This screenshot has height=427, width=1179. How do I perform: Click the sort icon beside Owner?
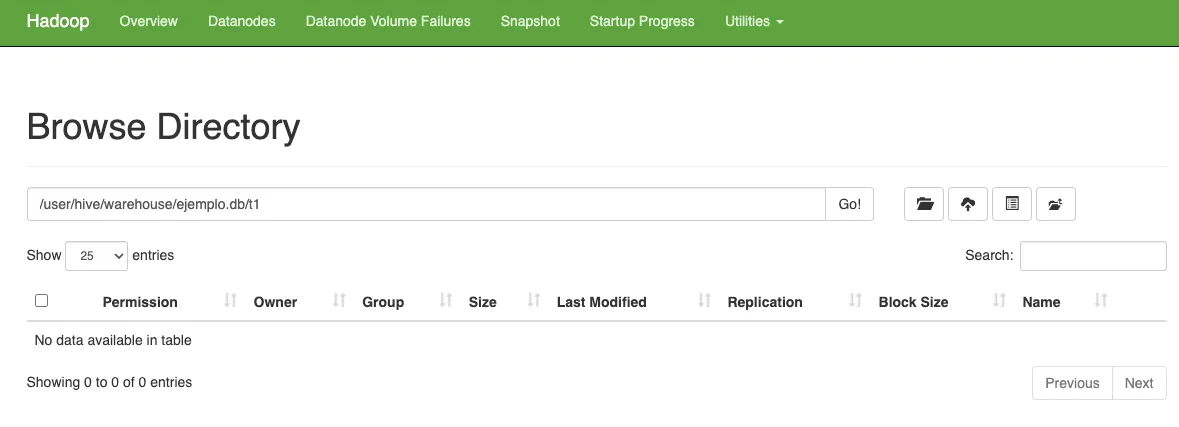pos(339,301)
